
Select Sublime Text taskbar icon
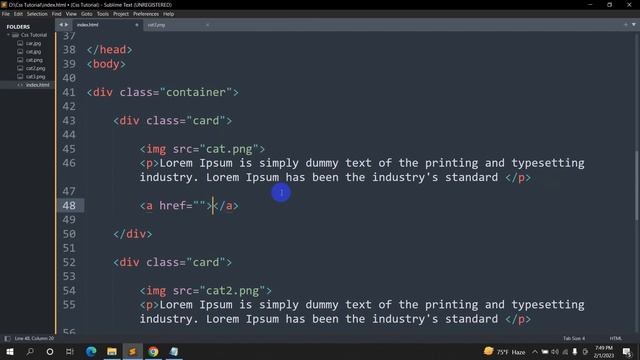(132, 351)
